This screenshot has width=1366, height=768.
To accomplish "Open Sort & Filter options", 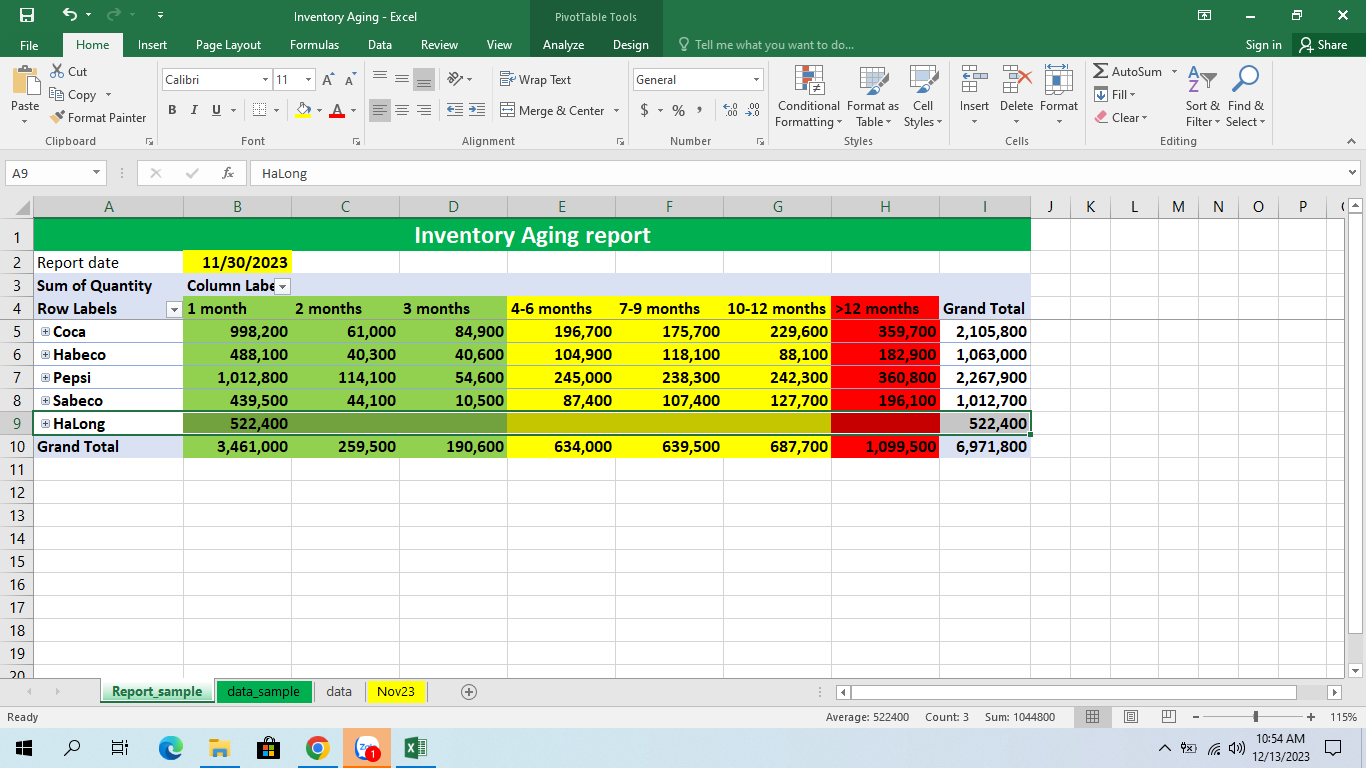I will pyautogui.click(x=1203, y=96).
